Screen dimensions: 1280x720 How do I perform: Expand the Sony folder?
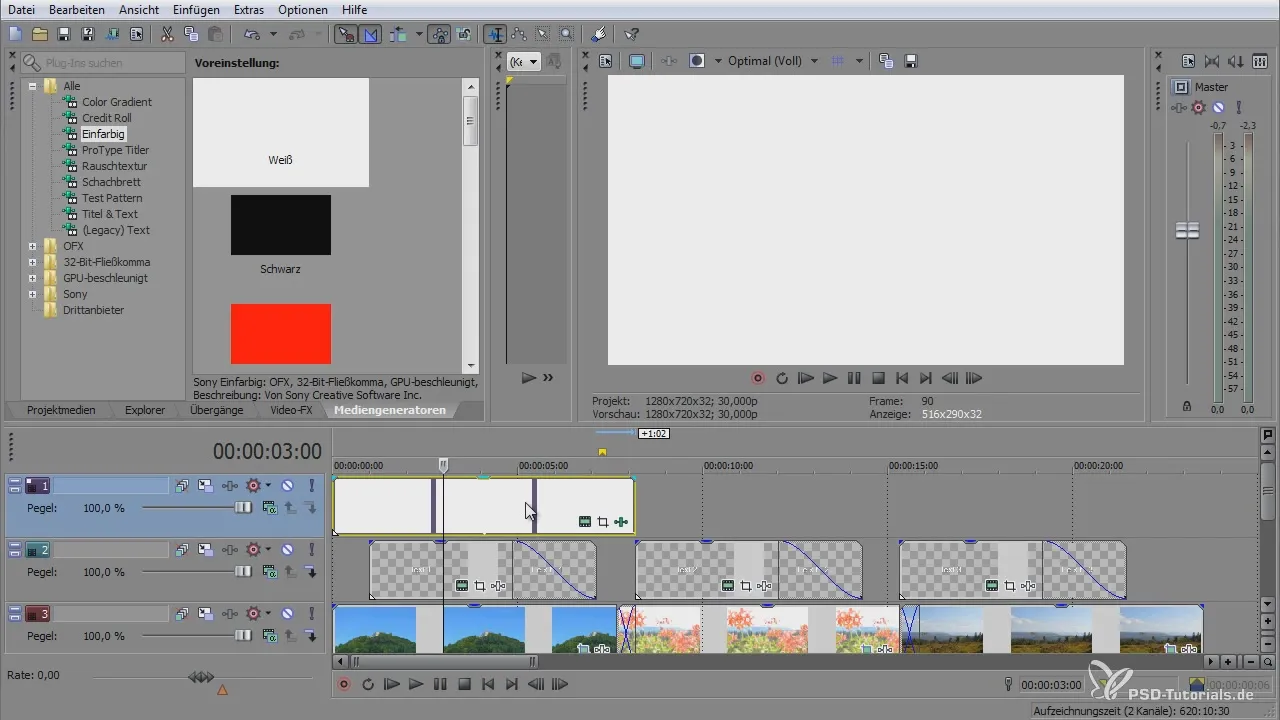tap(33, 294)
